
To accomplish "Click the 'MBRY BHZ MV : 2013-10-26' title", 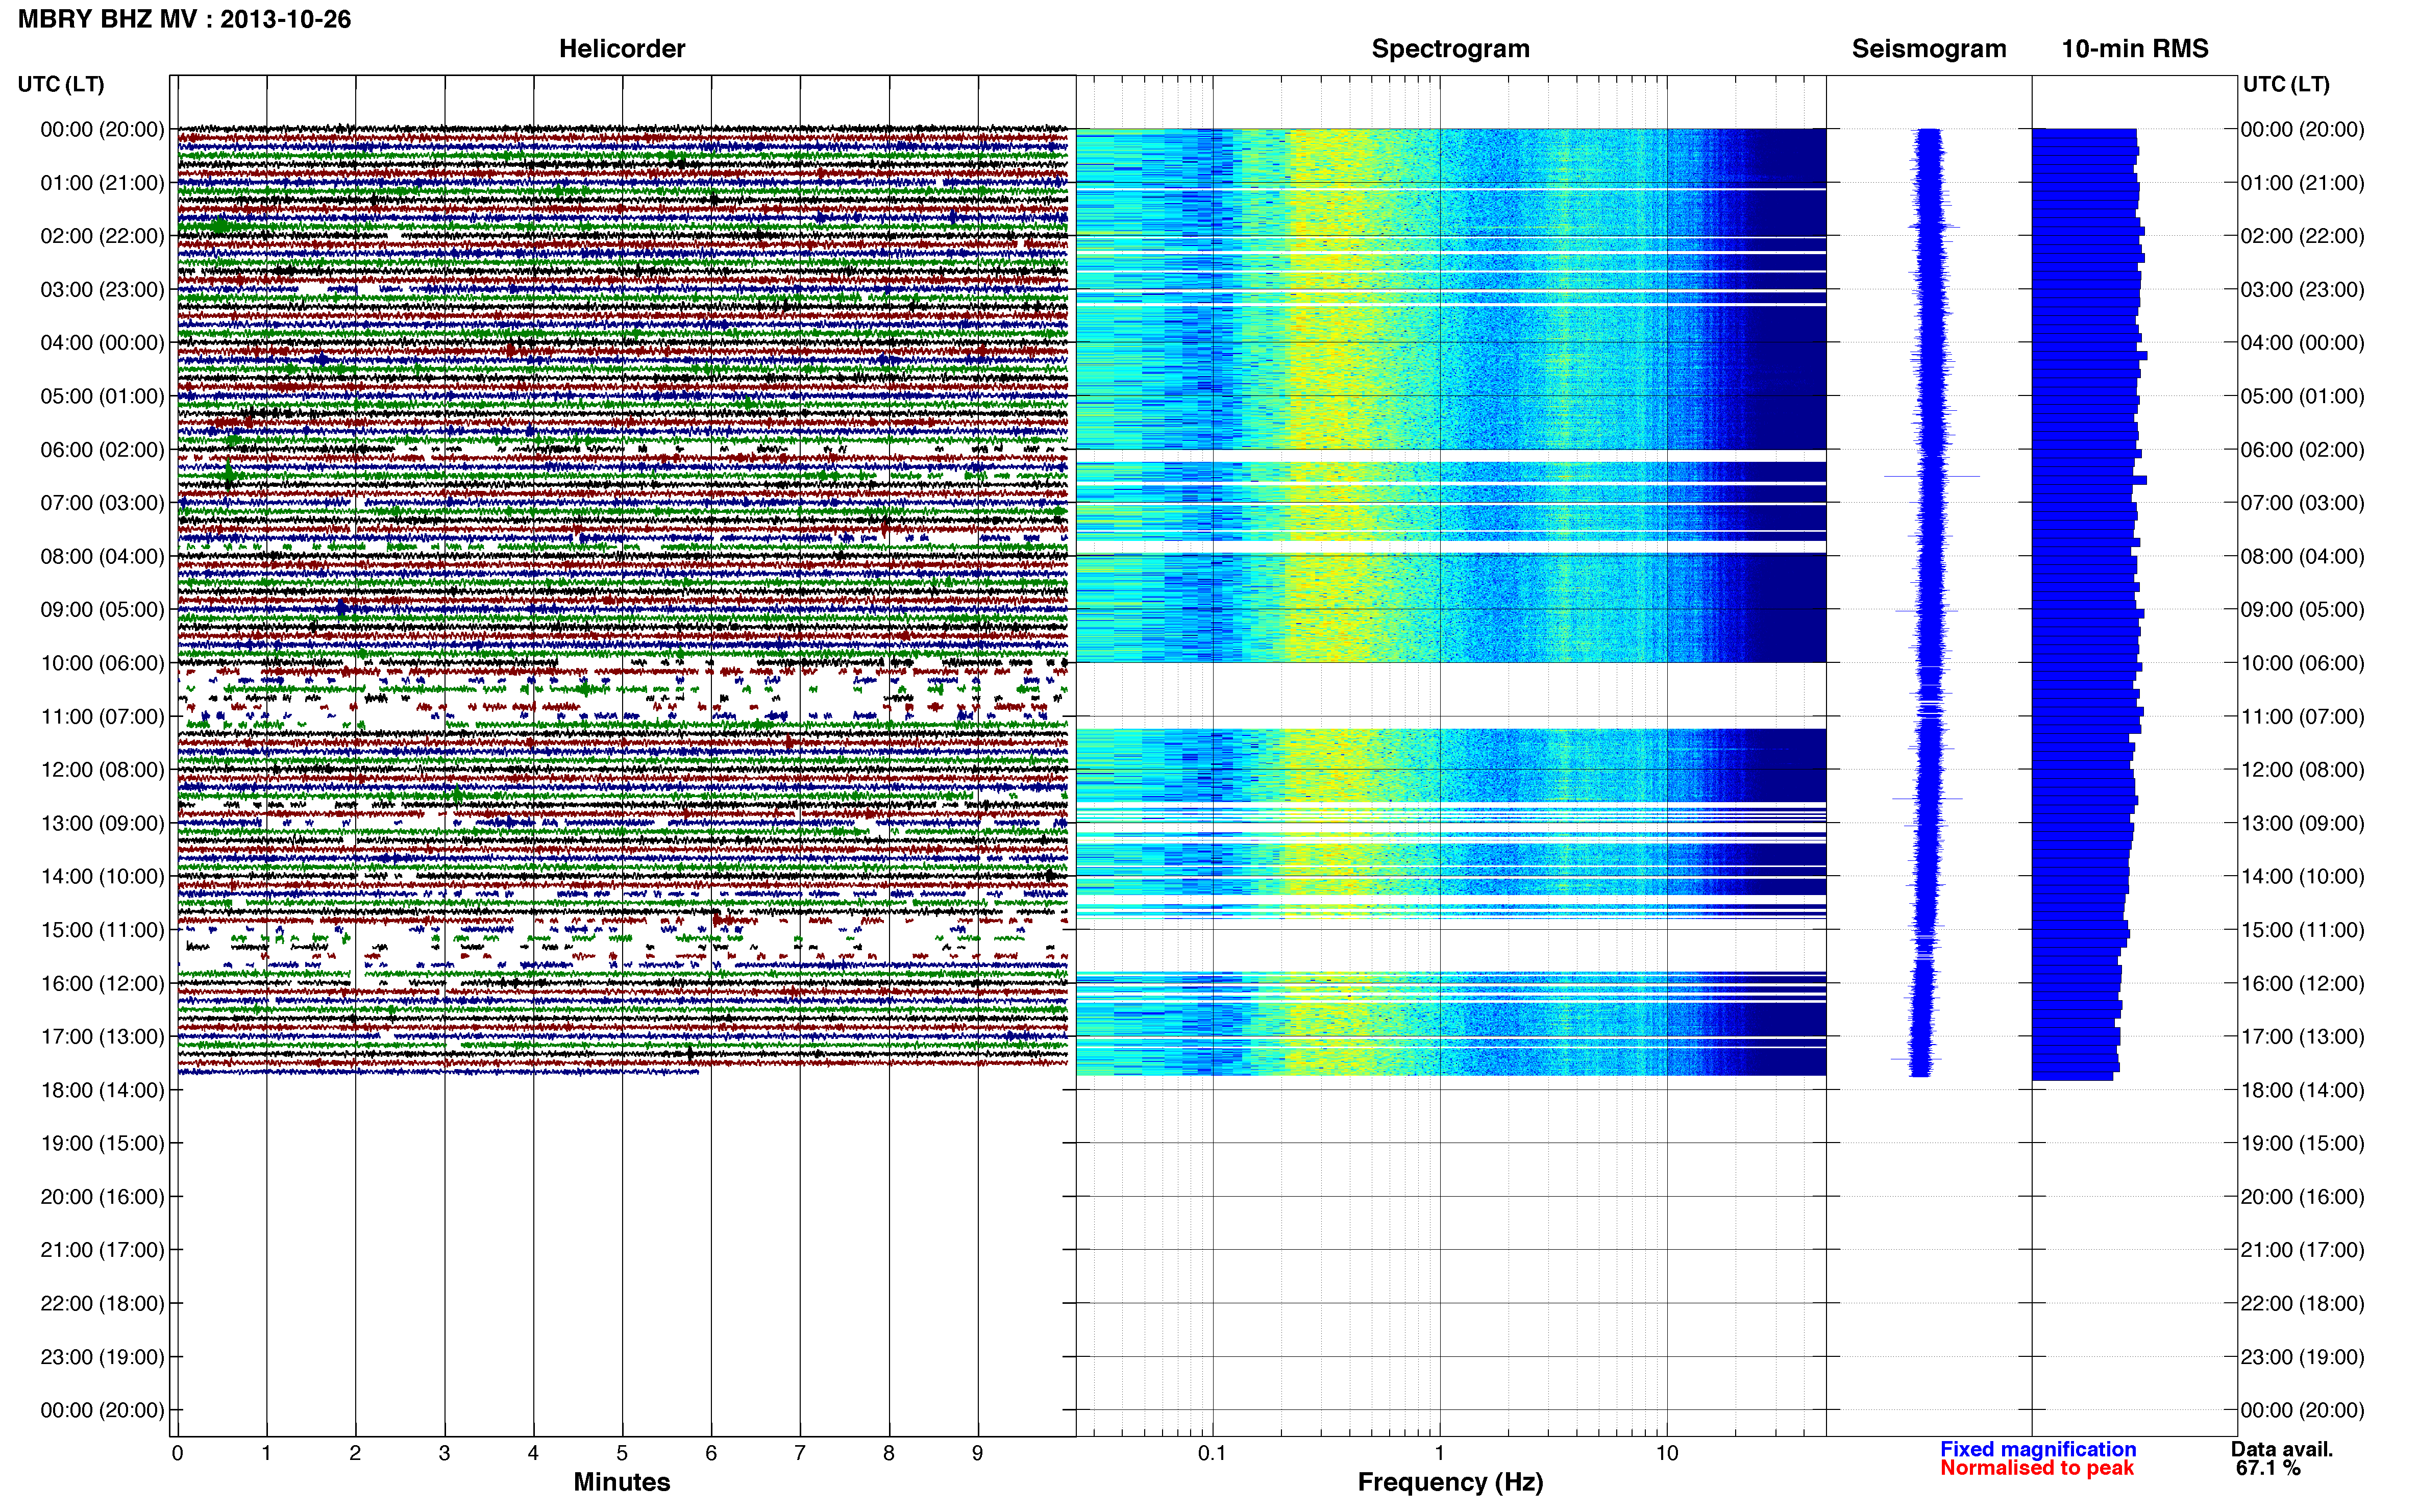I will 185,19.
